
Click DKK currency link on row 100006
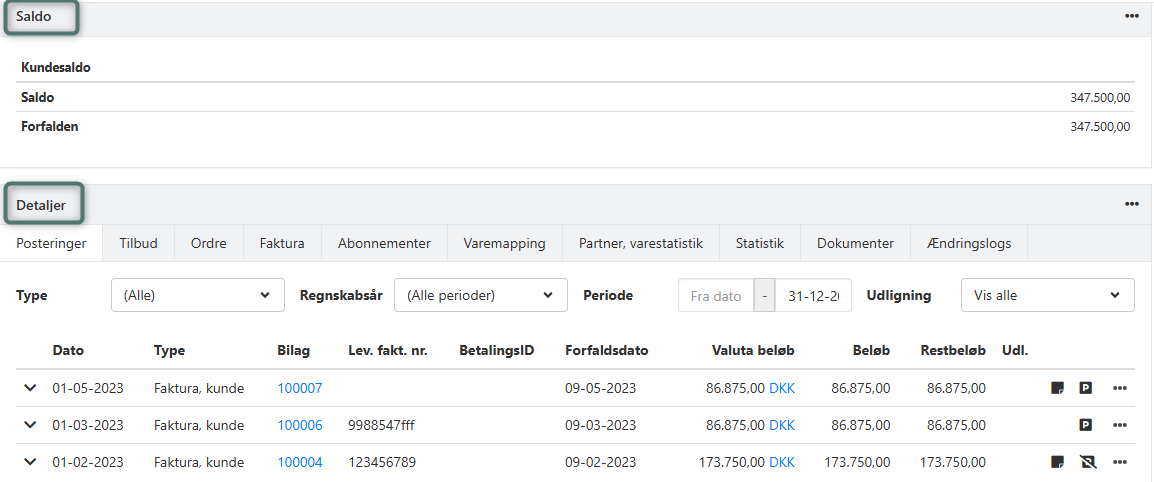tap(782, 425)
